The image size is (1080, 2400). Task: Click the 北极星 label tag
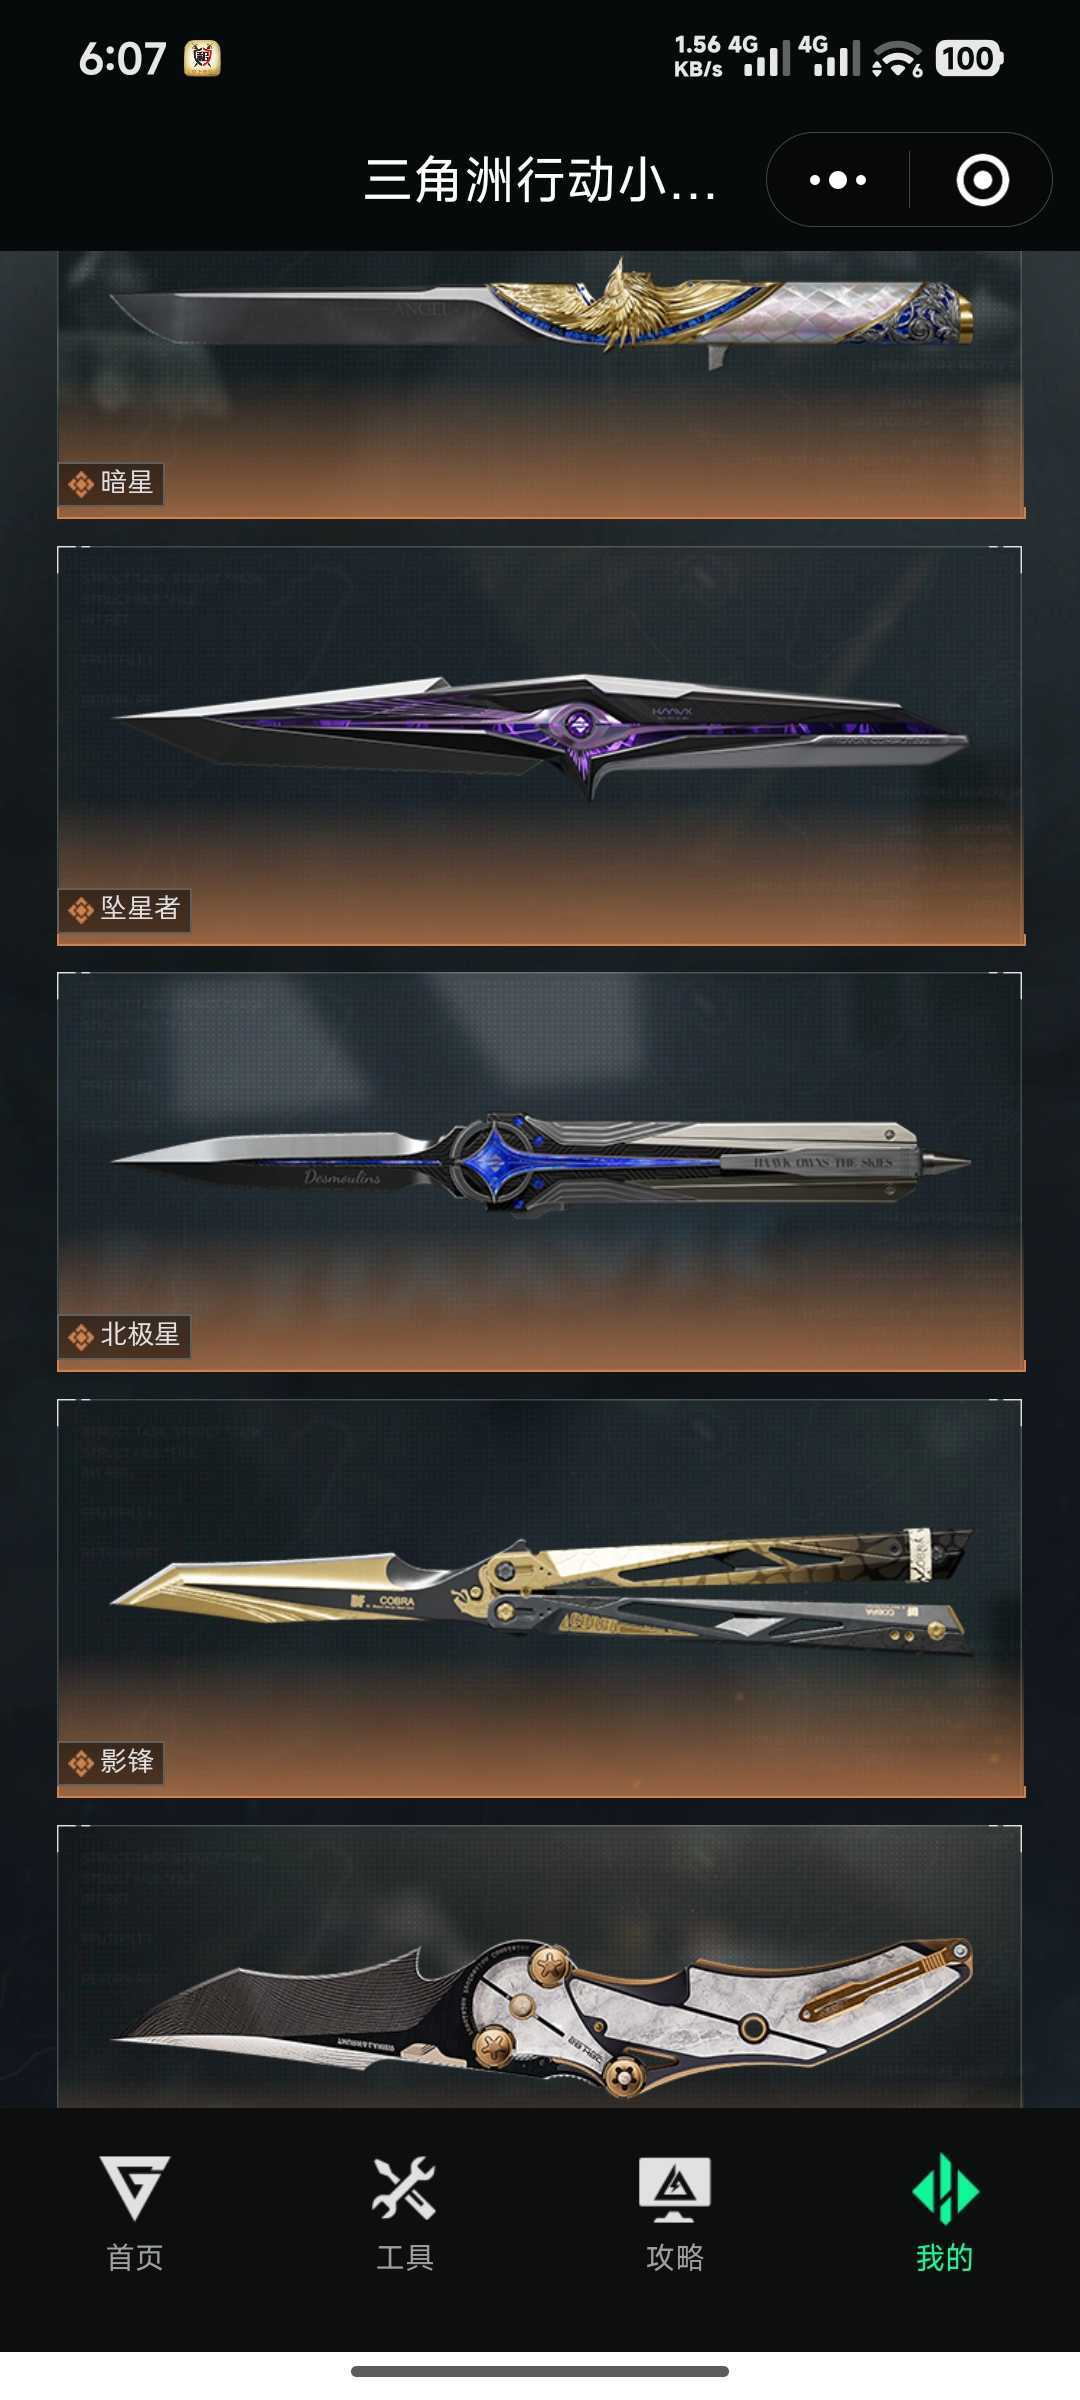(124, 1336)
